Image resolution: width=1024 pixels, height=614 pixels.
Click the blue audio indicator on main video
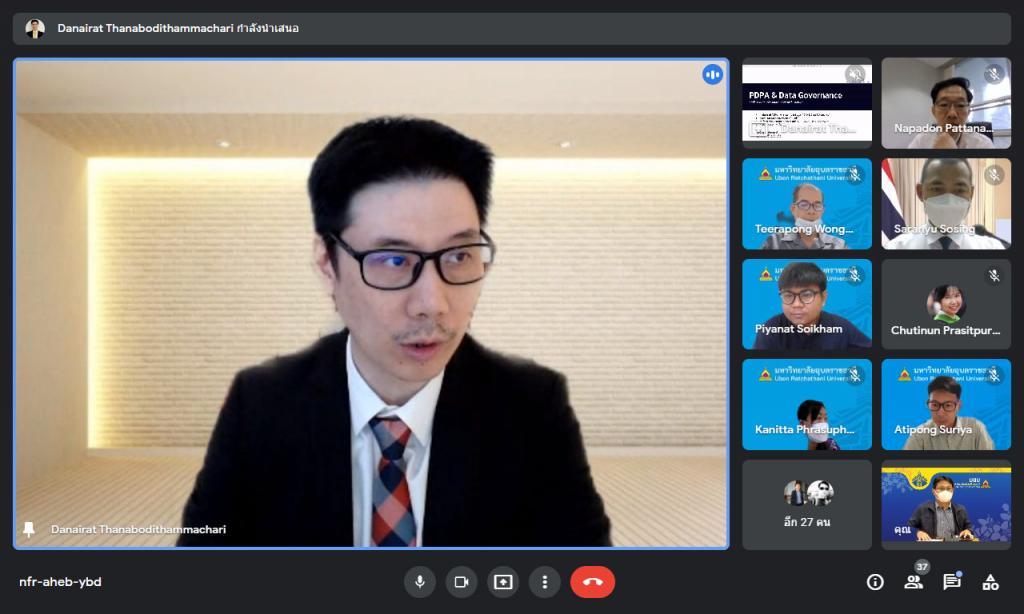click(712, 75)
